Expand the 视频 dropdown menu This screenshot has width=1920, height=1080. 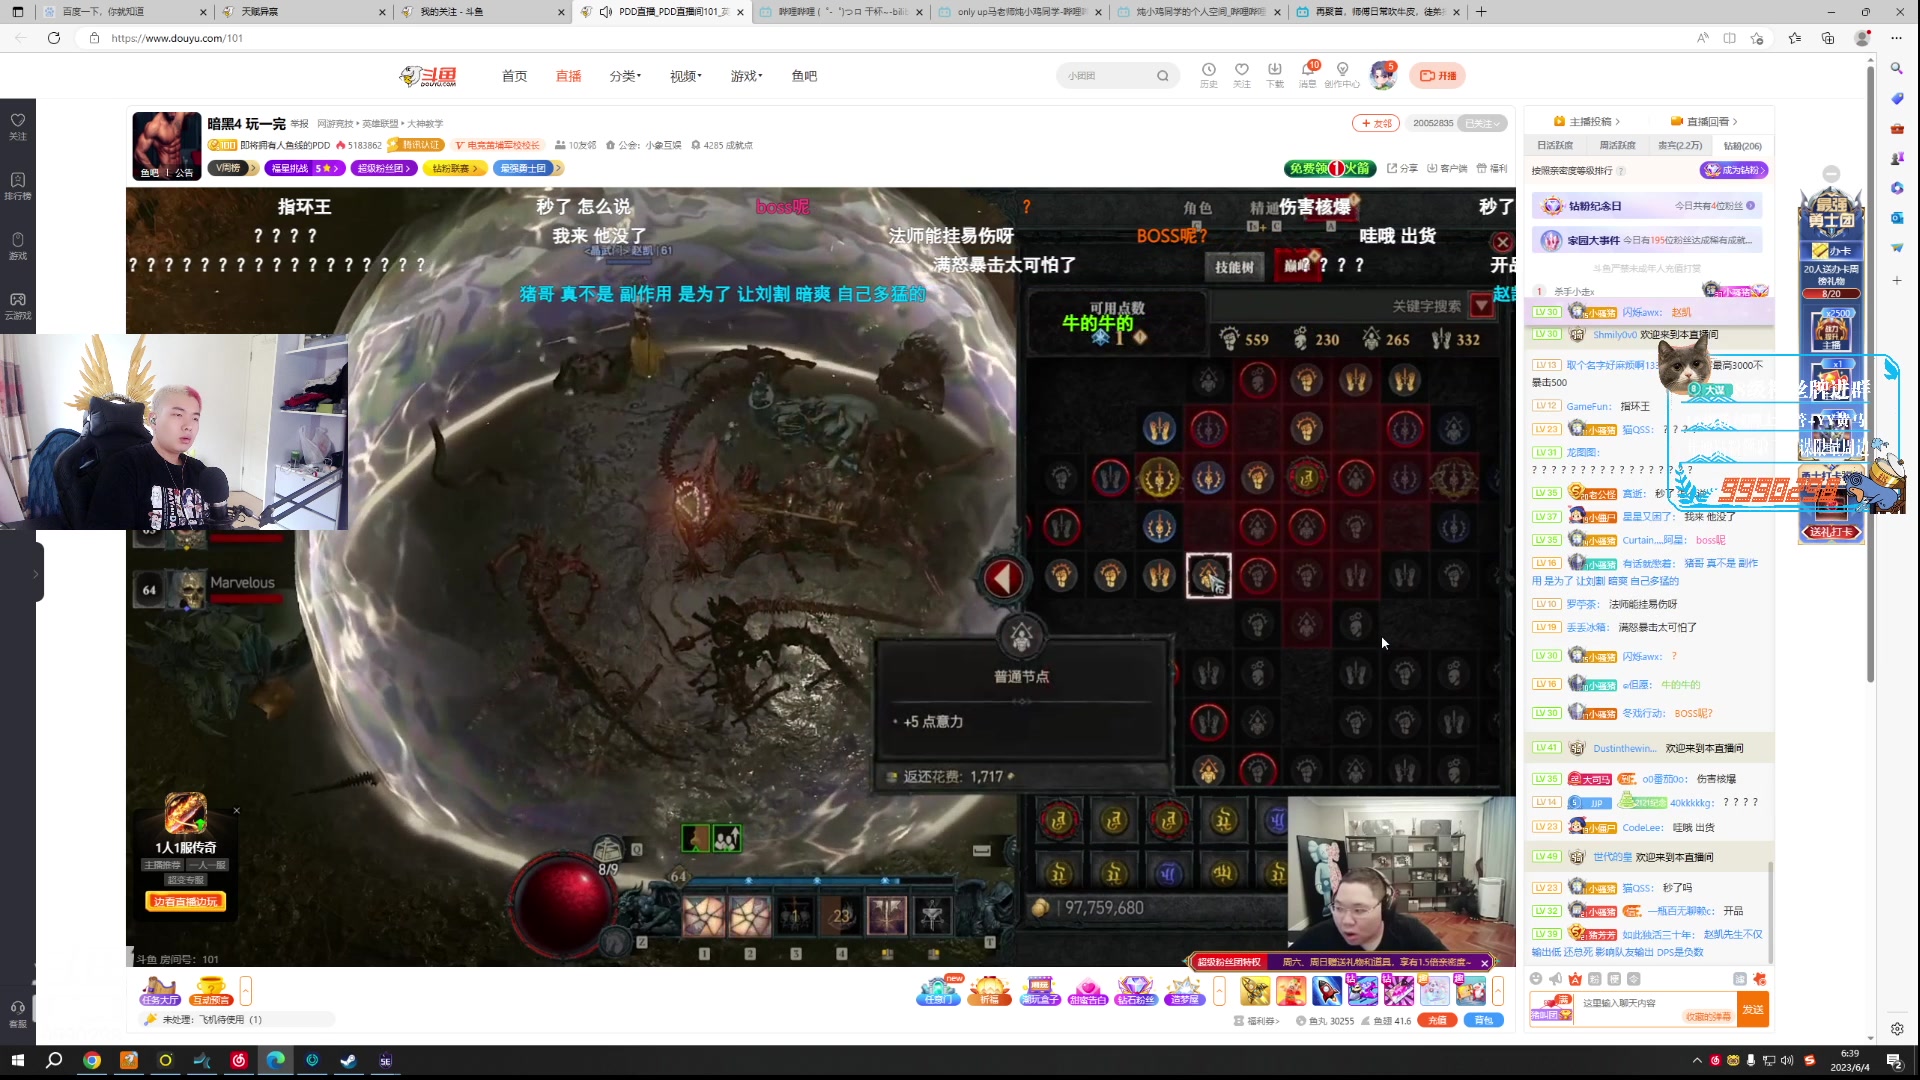point(685,76)
